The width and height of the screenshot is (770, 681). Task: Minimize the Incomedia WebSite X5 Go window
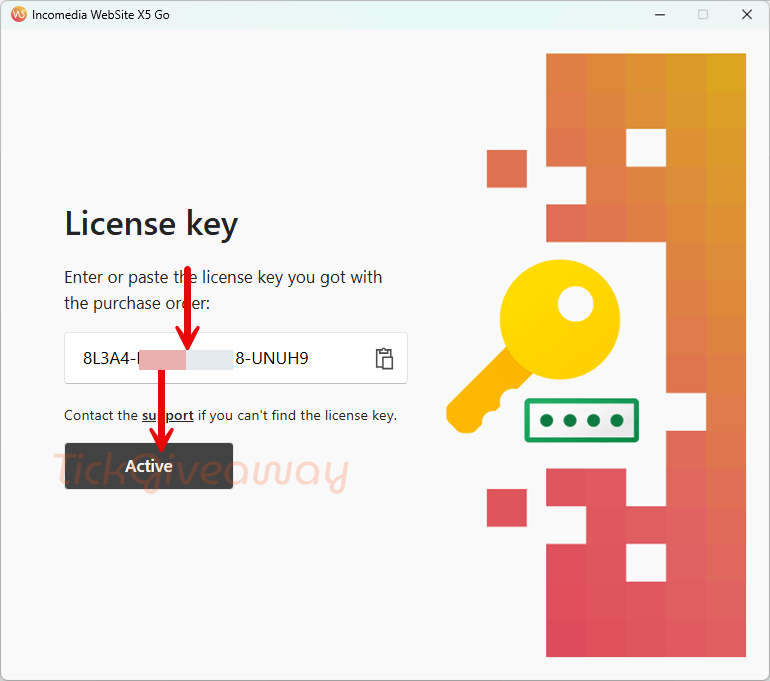pyautogui.click(x=660, y=15)
